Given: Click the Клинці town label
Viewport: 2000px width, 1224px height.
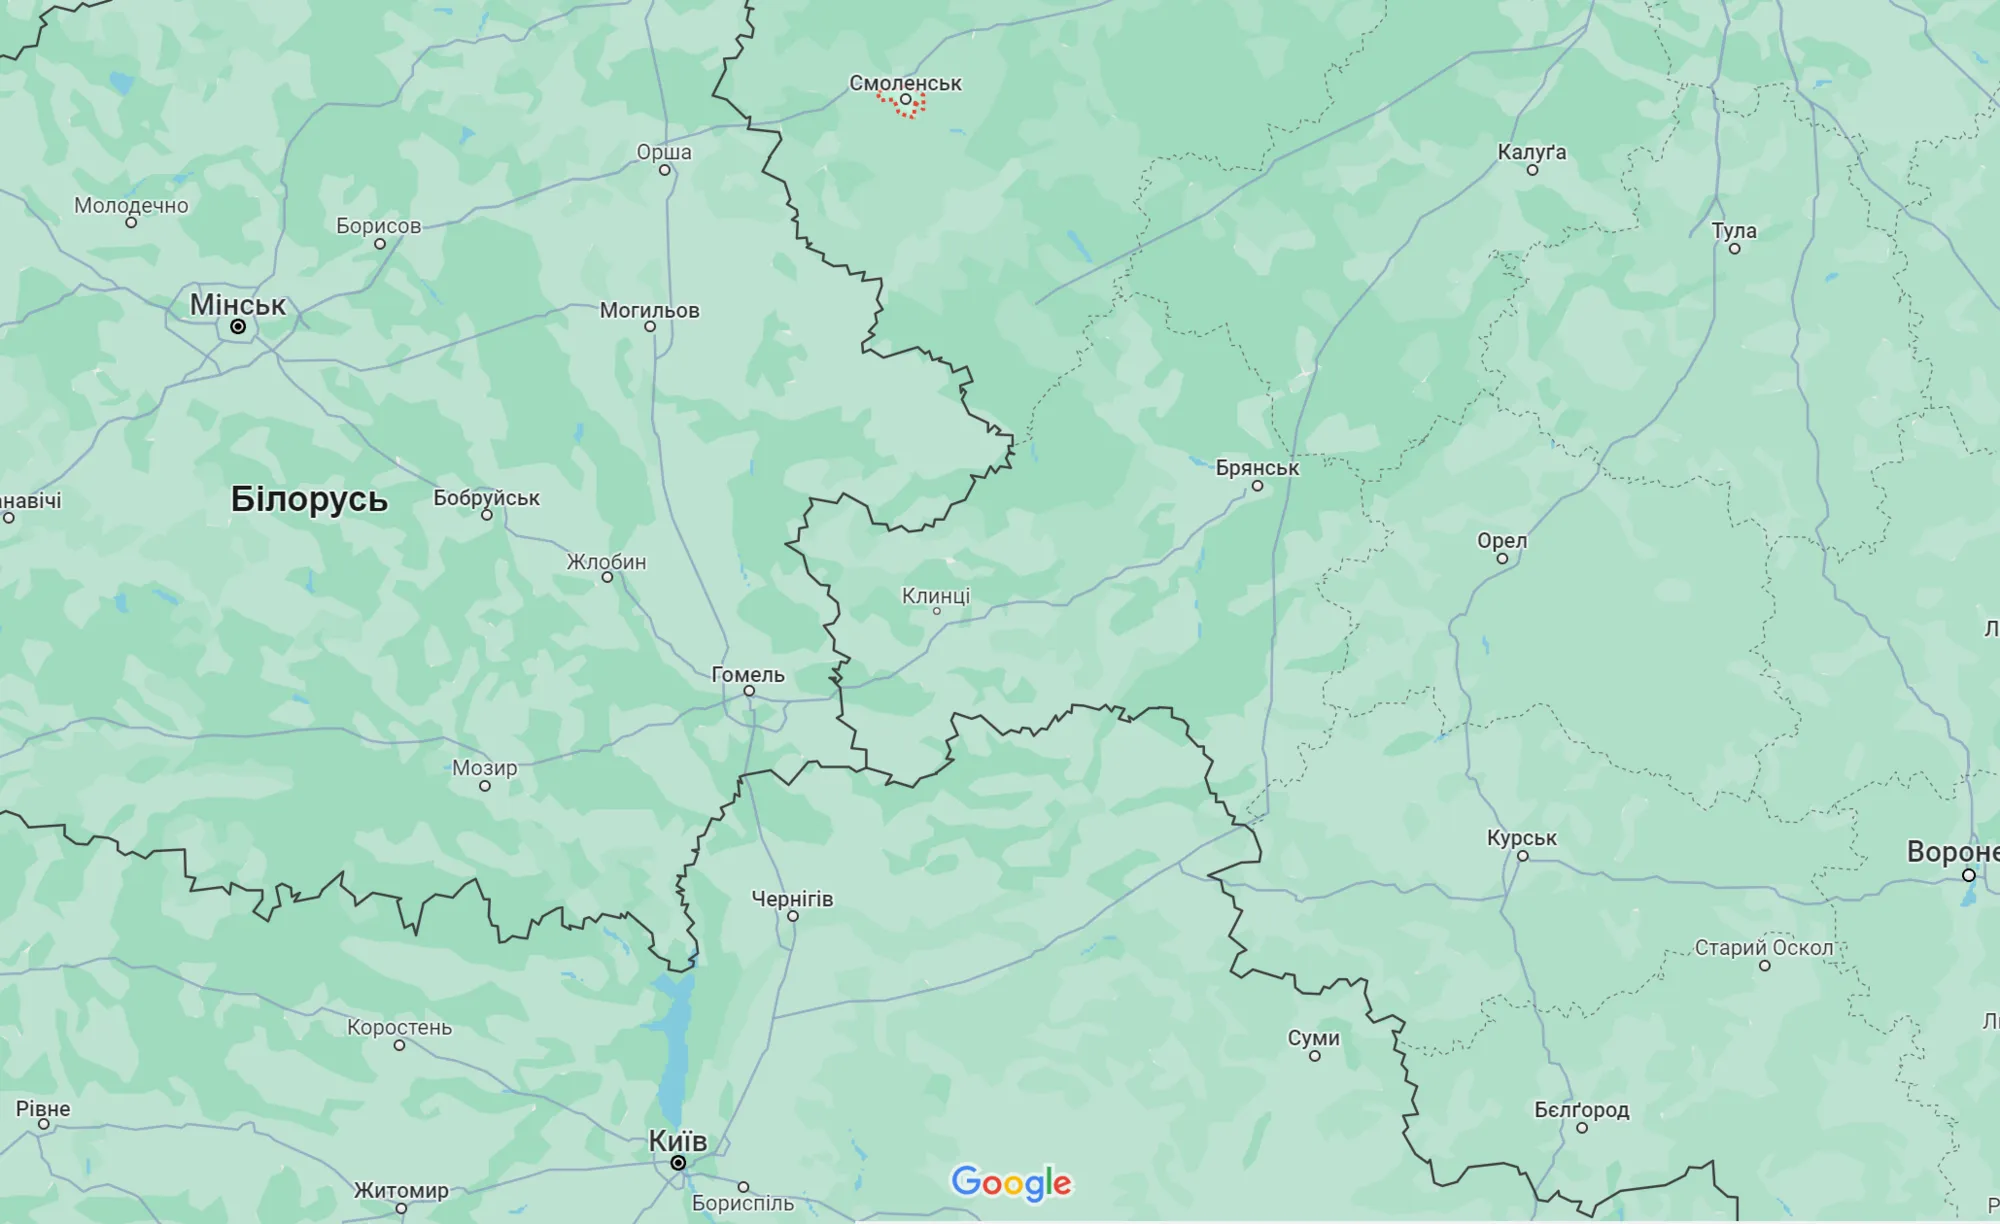Looking at the screenshot, I should (936, 596).
